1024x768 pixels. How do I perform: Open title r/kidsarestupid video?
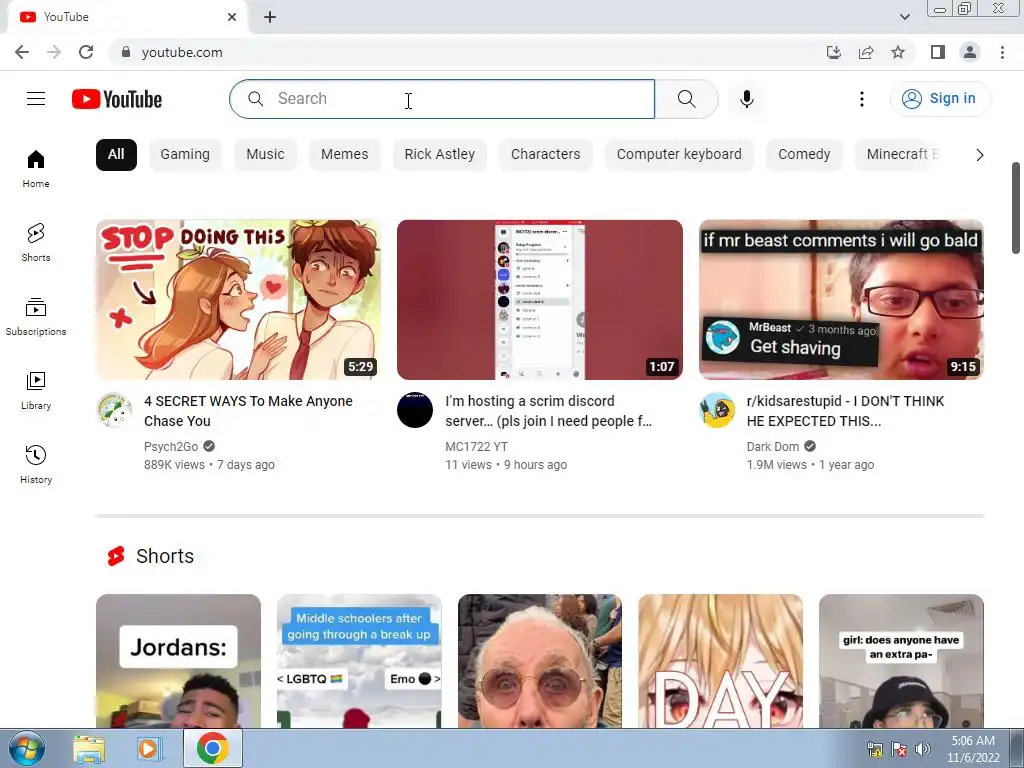point(846,411)
